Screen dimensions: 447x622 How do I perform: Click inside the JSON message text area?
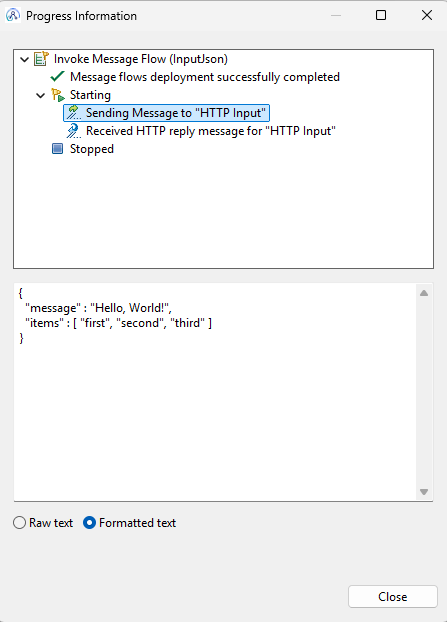tap(215, 392)
